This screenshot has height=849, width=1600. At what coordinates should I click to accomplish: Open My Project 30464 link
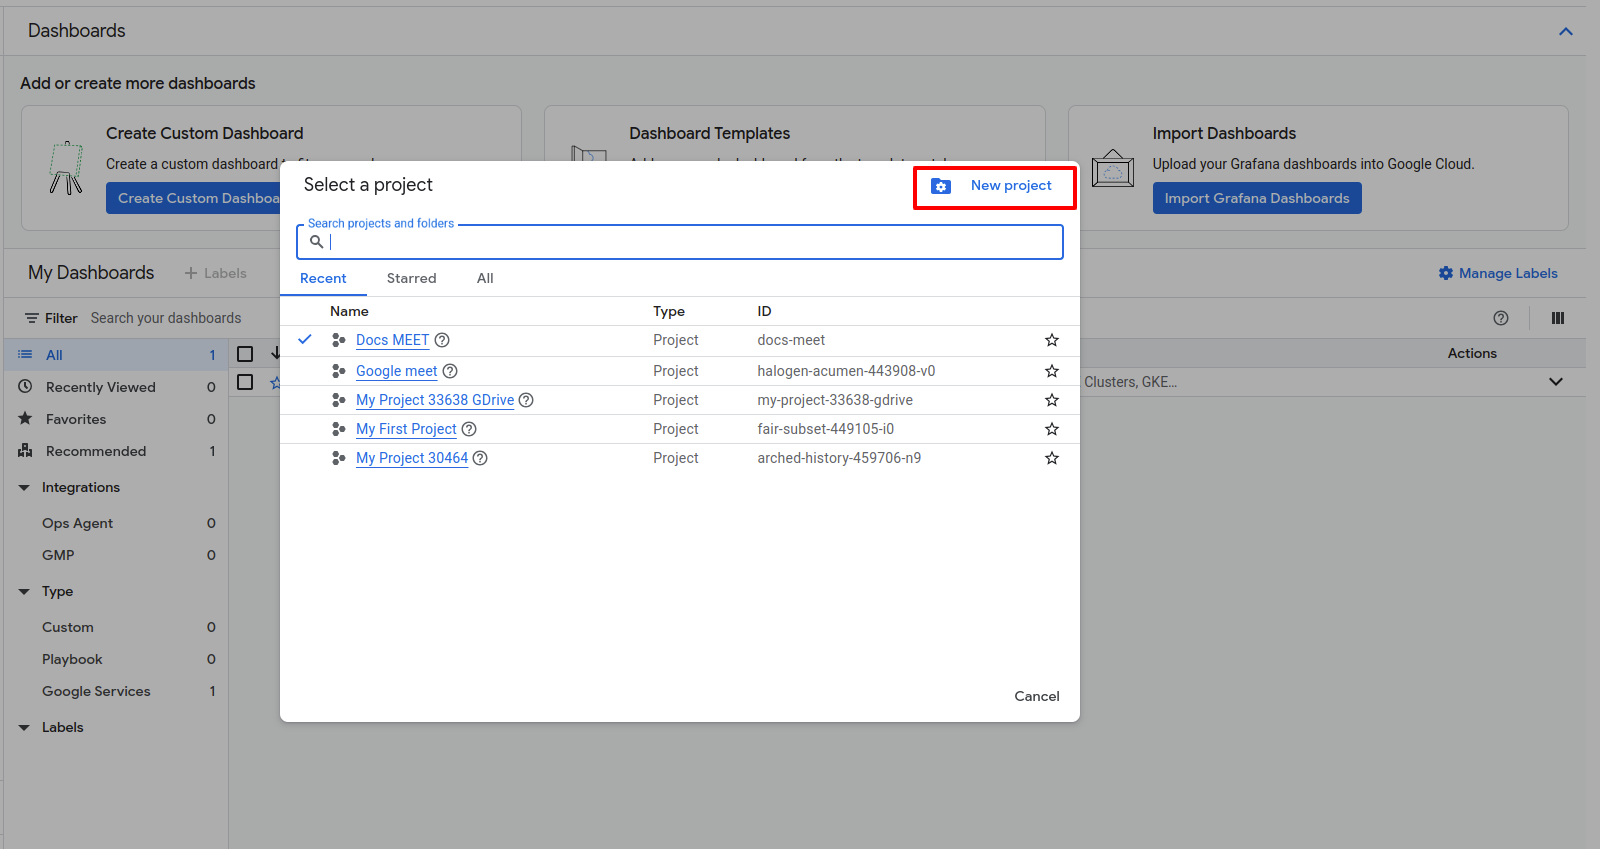pos(412,458)
